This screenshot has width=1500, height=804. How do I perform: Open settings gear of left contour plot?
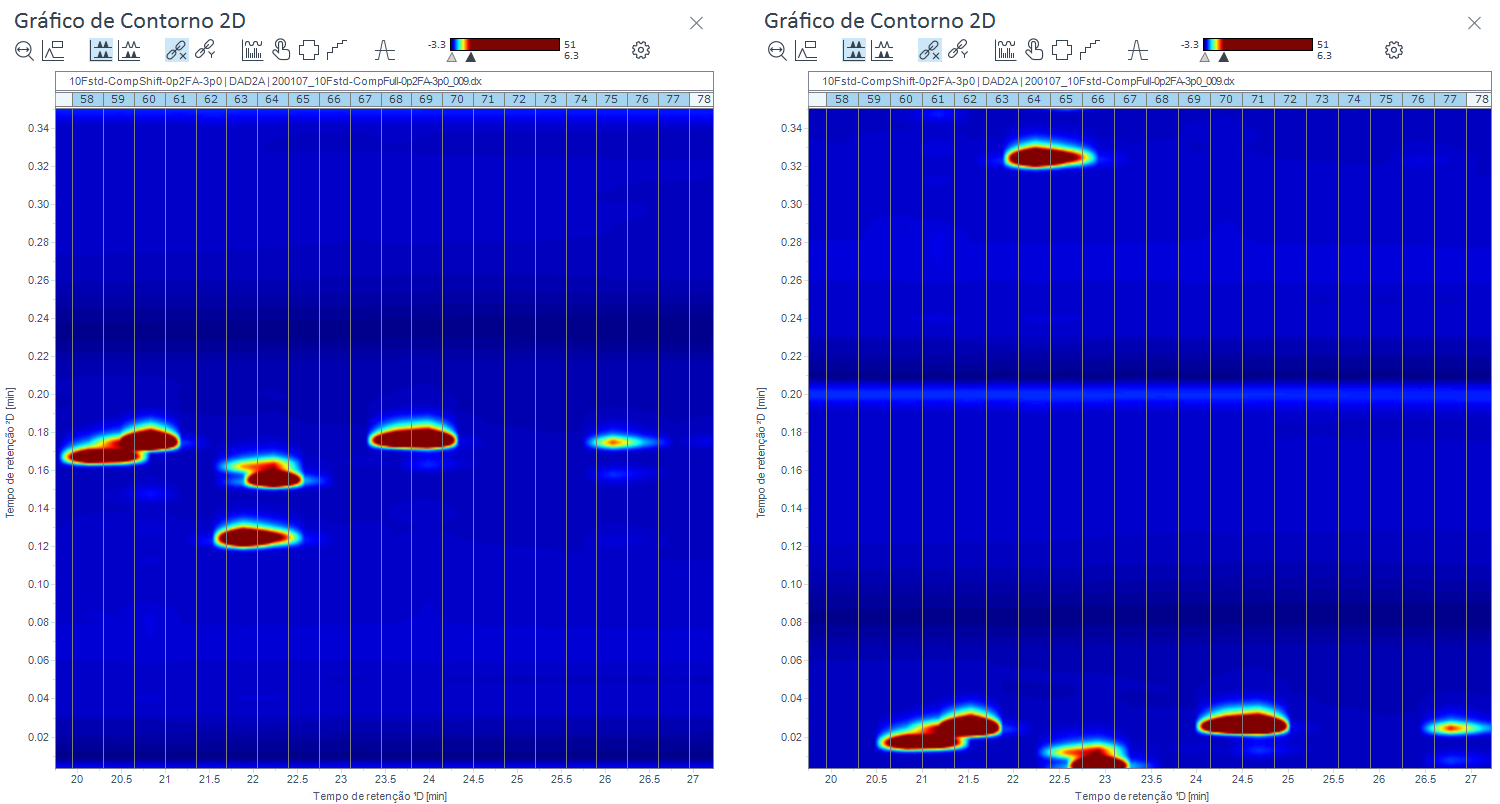641,49
